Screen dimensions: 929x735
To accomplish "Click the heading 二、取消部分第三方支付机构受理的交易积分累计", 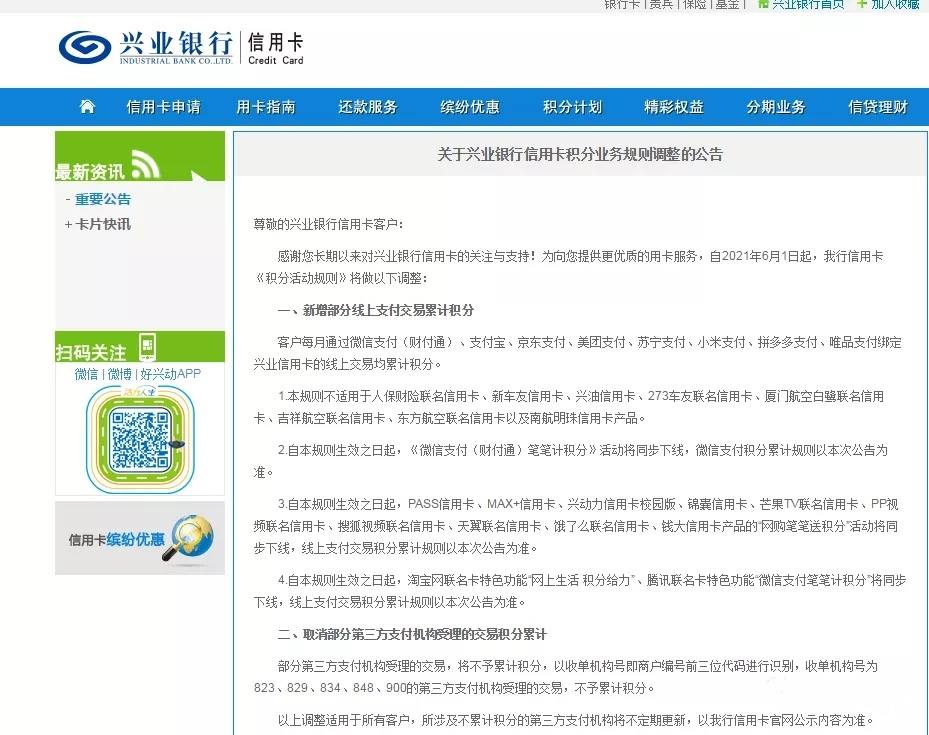I will tap(412, 634).
